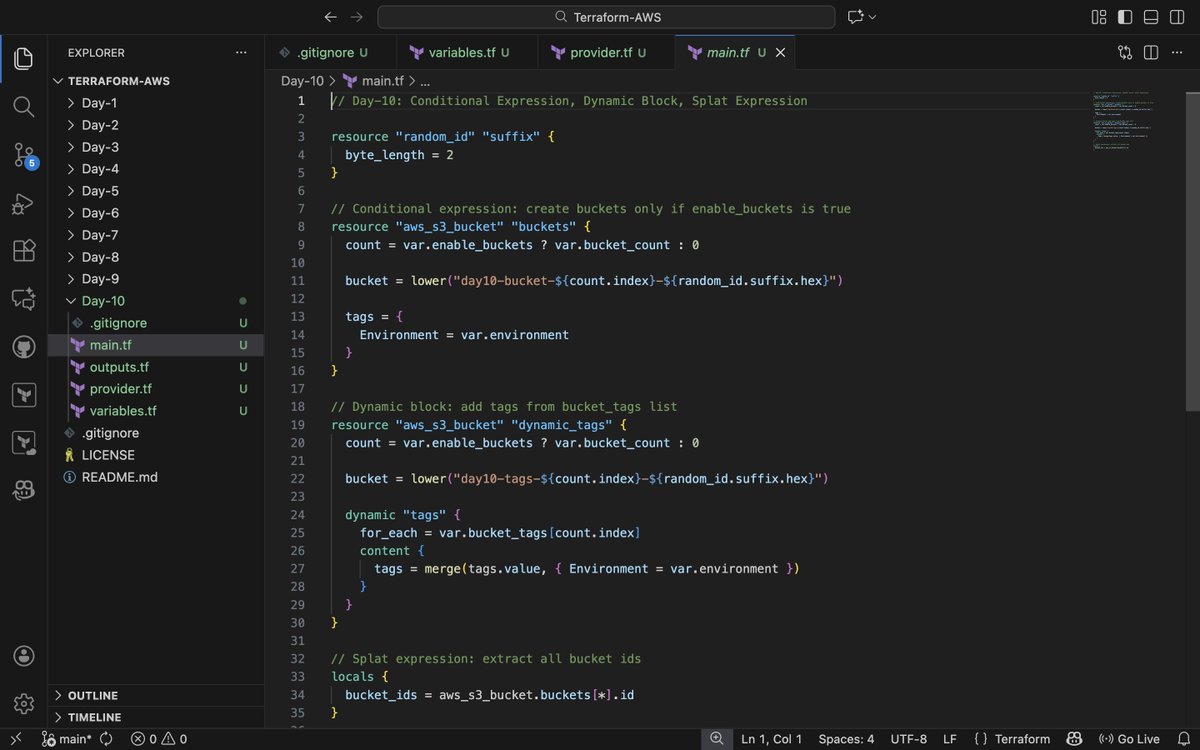Synchronize changes from status bar

[106, 739]
